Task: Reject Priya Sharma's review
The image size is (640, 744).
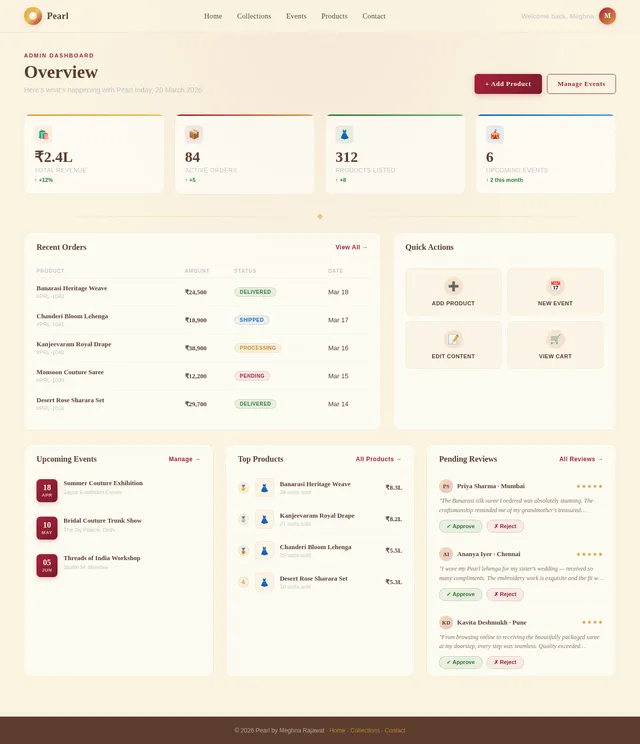Action: pos(505,526)
